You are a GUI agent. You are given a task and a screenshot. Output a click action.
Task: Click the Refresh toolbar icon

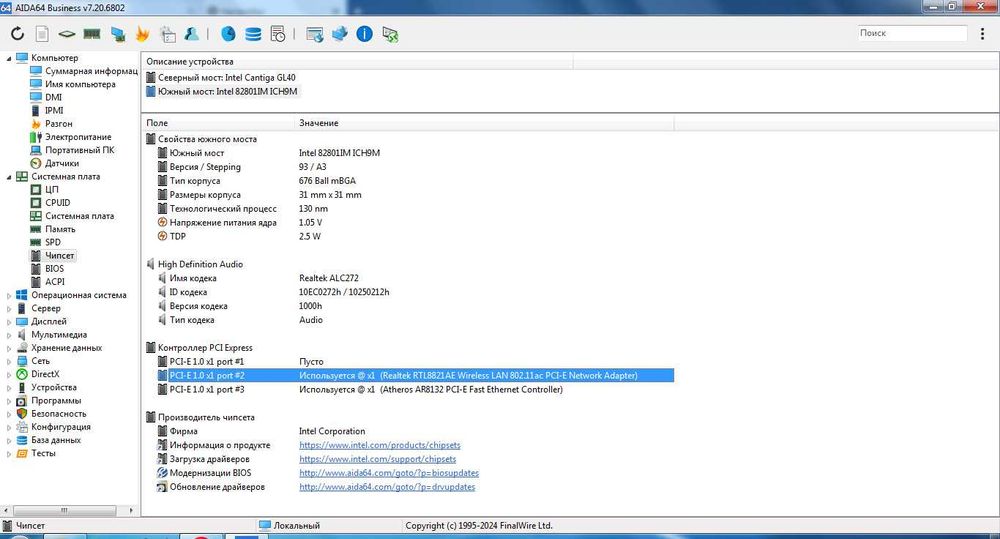click(x=17, y=33)
